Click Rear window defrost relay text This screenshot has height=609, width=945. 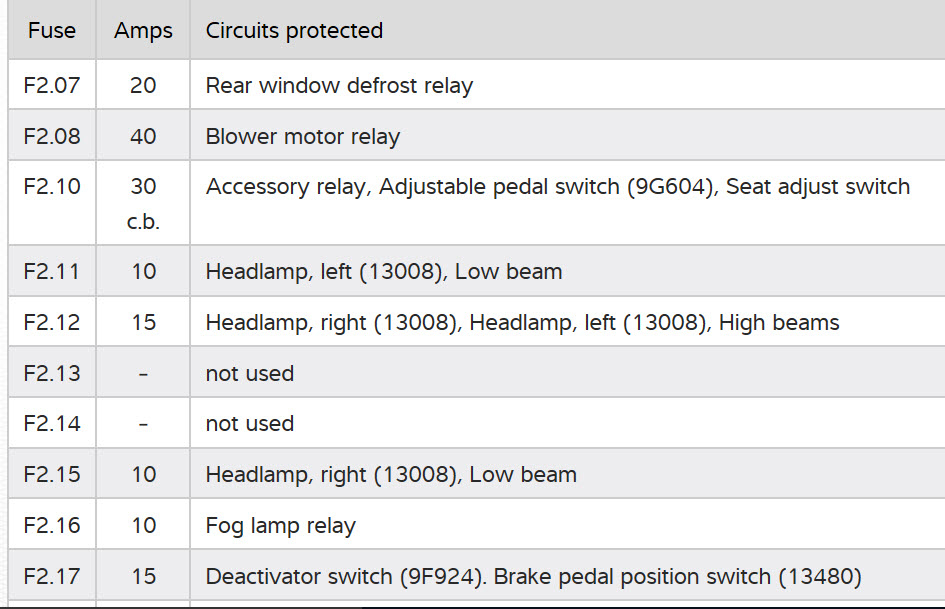pyautogui.click(x=339, y=86)
